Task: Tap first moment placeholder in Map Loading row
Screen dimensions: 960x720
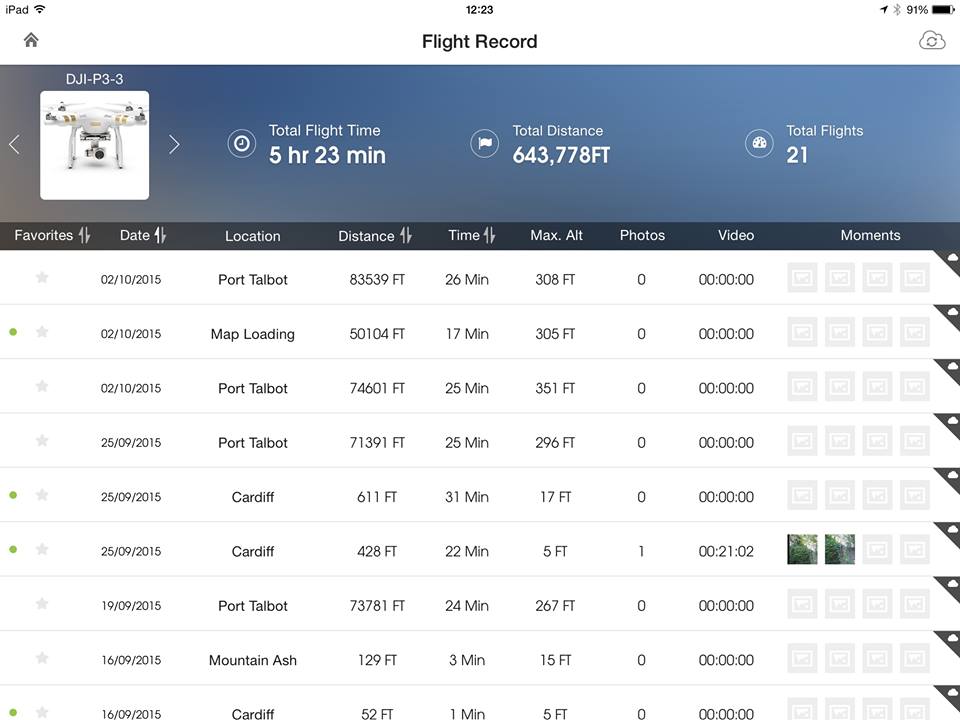Action: pyautogui.click(x=802, y=332)
